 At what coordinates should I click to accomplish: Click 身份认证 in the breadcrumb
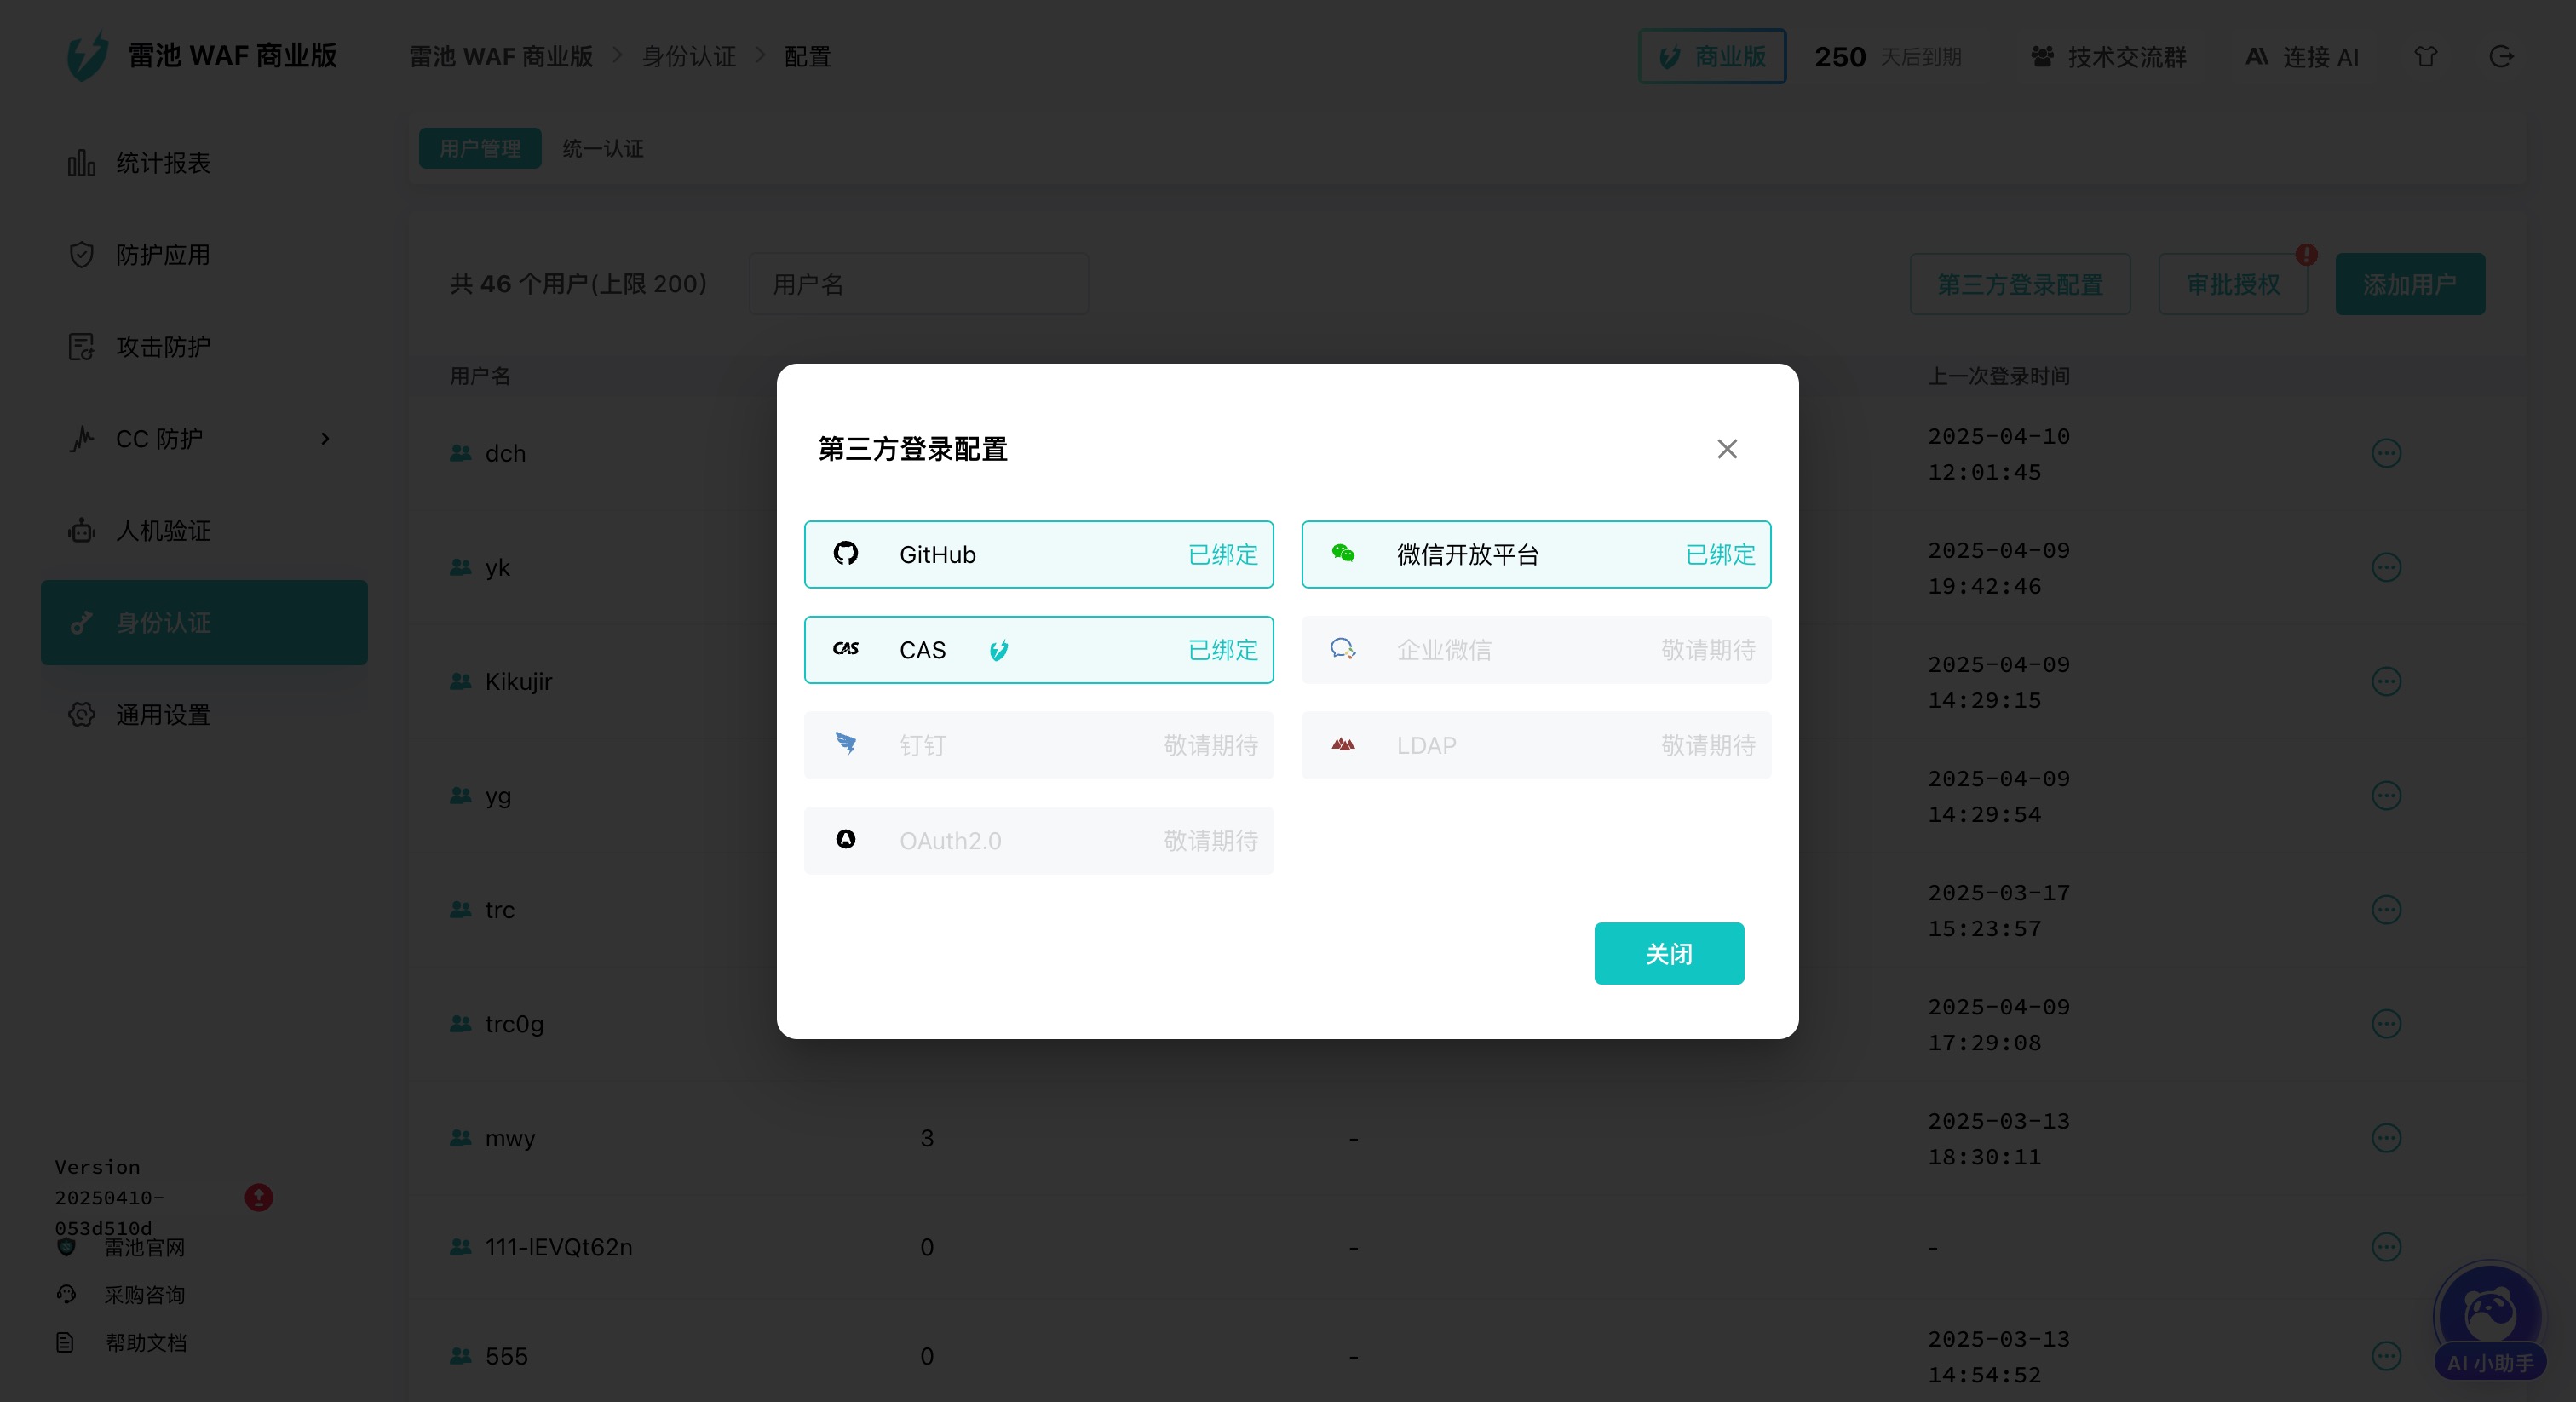pyautogui.click(x=689, y=56)
